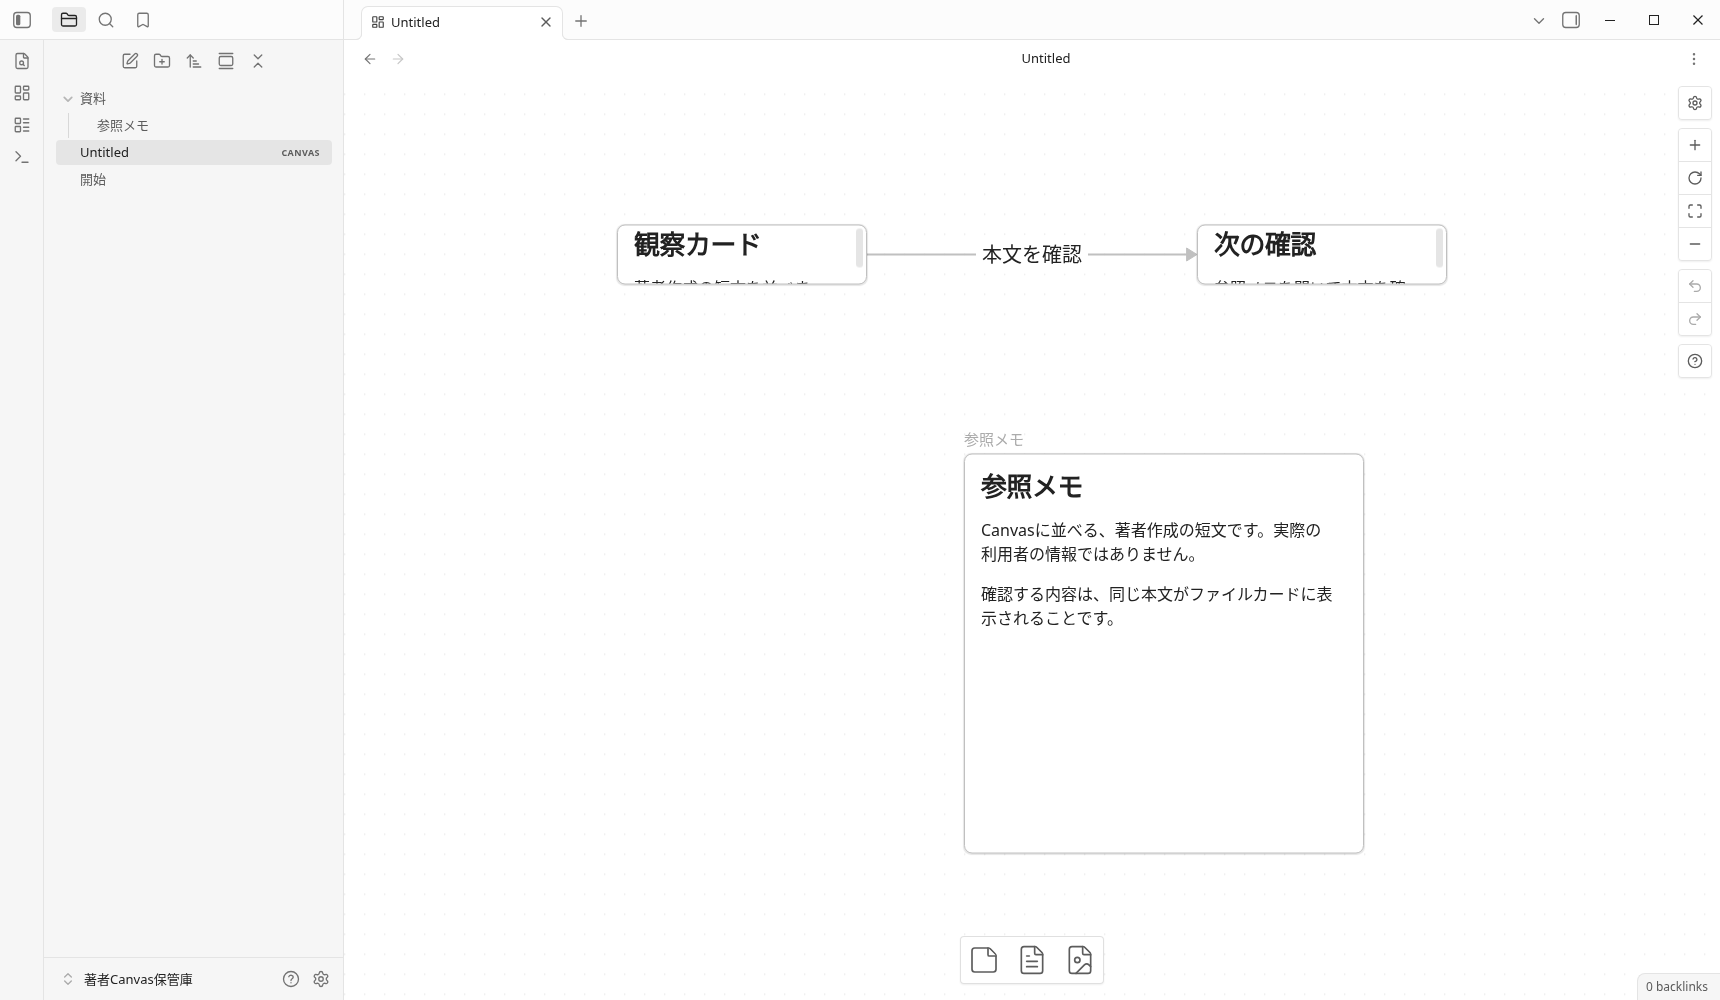The image size is (1720, 1000).
Task: Open vault help icon
Action: [291, 979]
